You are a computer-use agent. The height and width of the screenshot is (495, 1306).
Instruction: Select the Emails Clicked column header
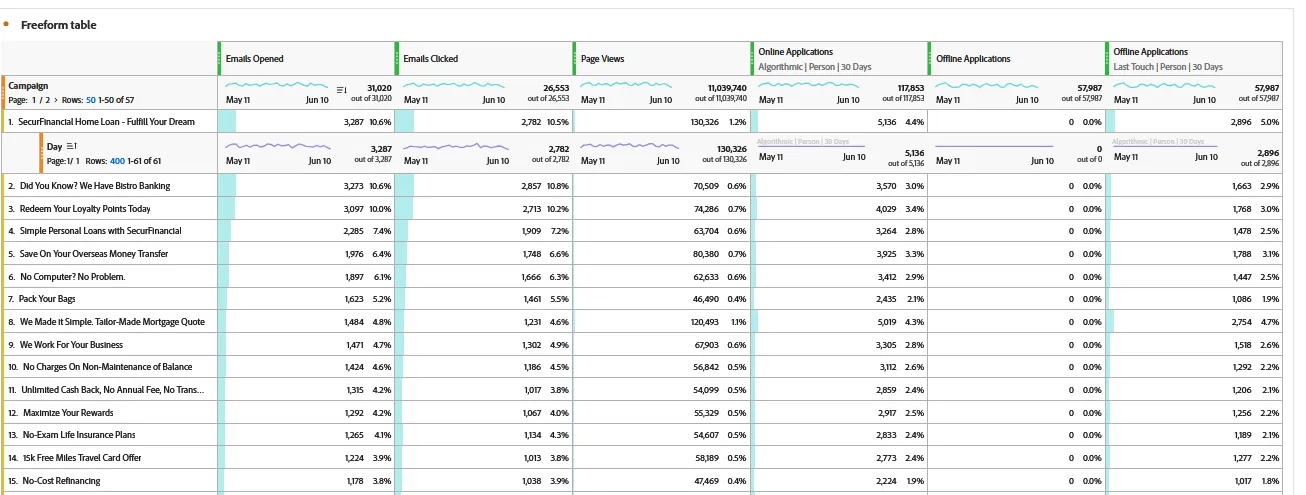tap(485, 59)
